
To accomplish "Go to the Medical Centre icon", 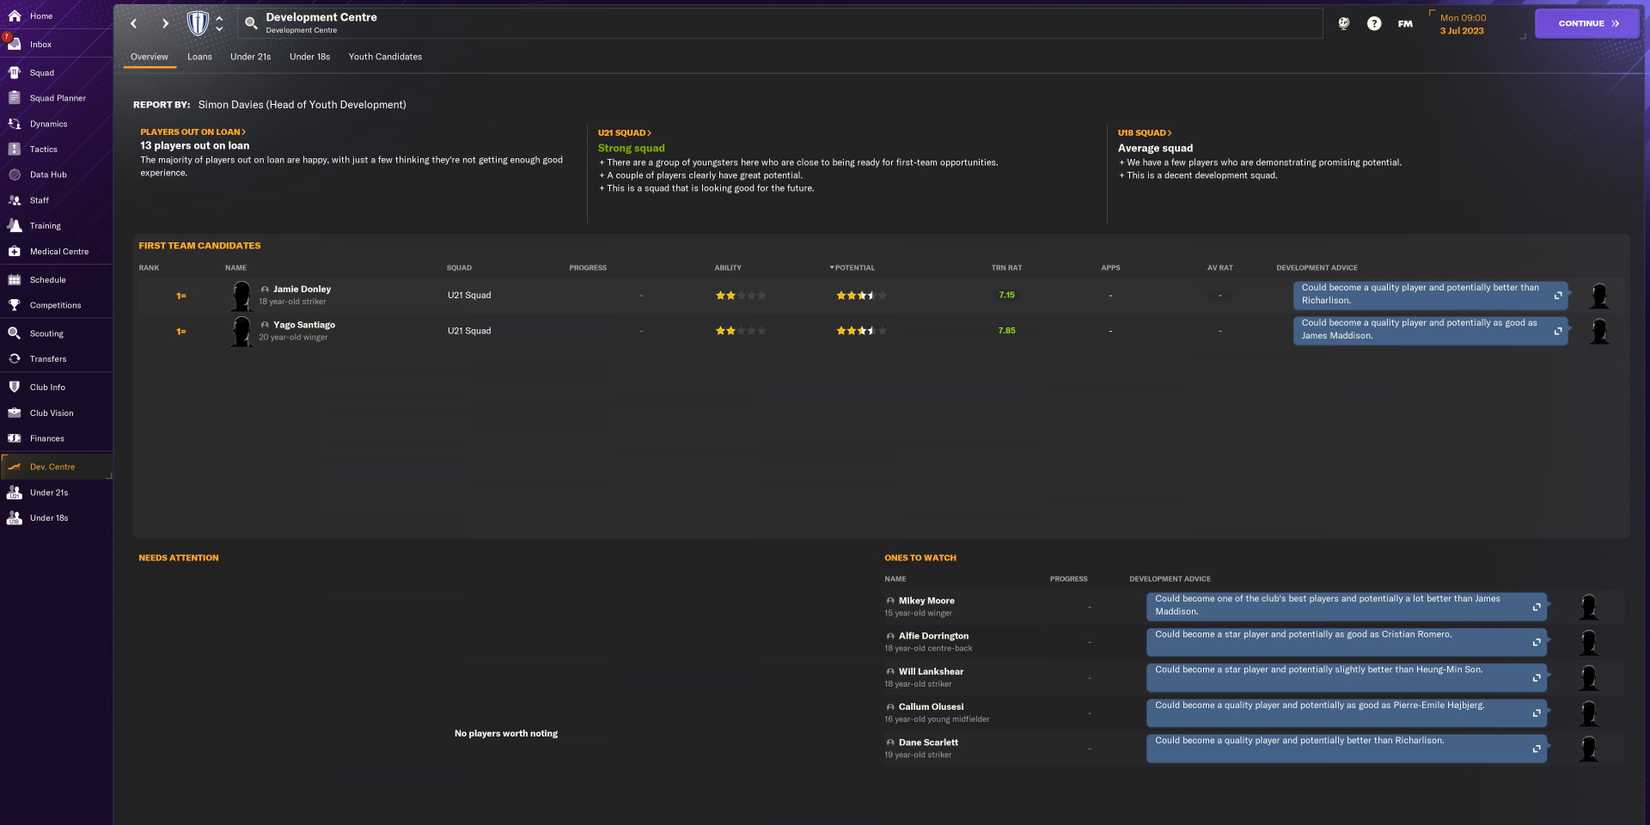I will pos(15,252).
